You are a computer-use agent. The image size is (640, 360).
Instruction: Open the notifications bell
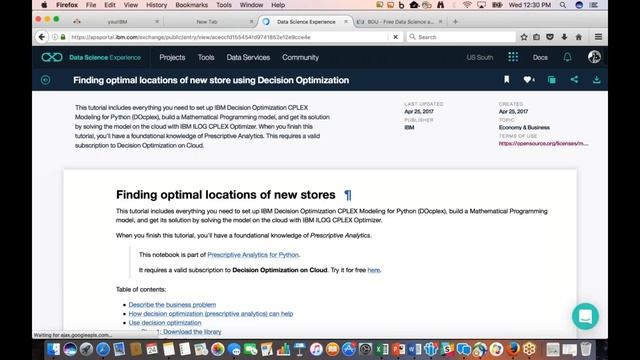pyautogui.click(x=567, y=57)
